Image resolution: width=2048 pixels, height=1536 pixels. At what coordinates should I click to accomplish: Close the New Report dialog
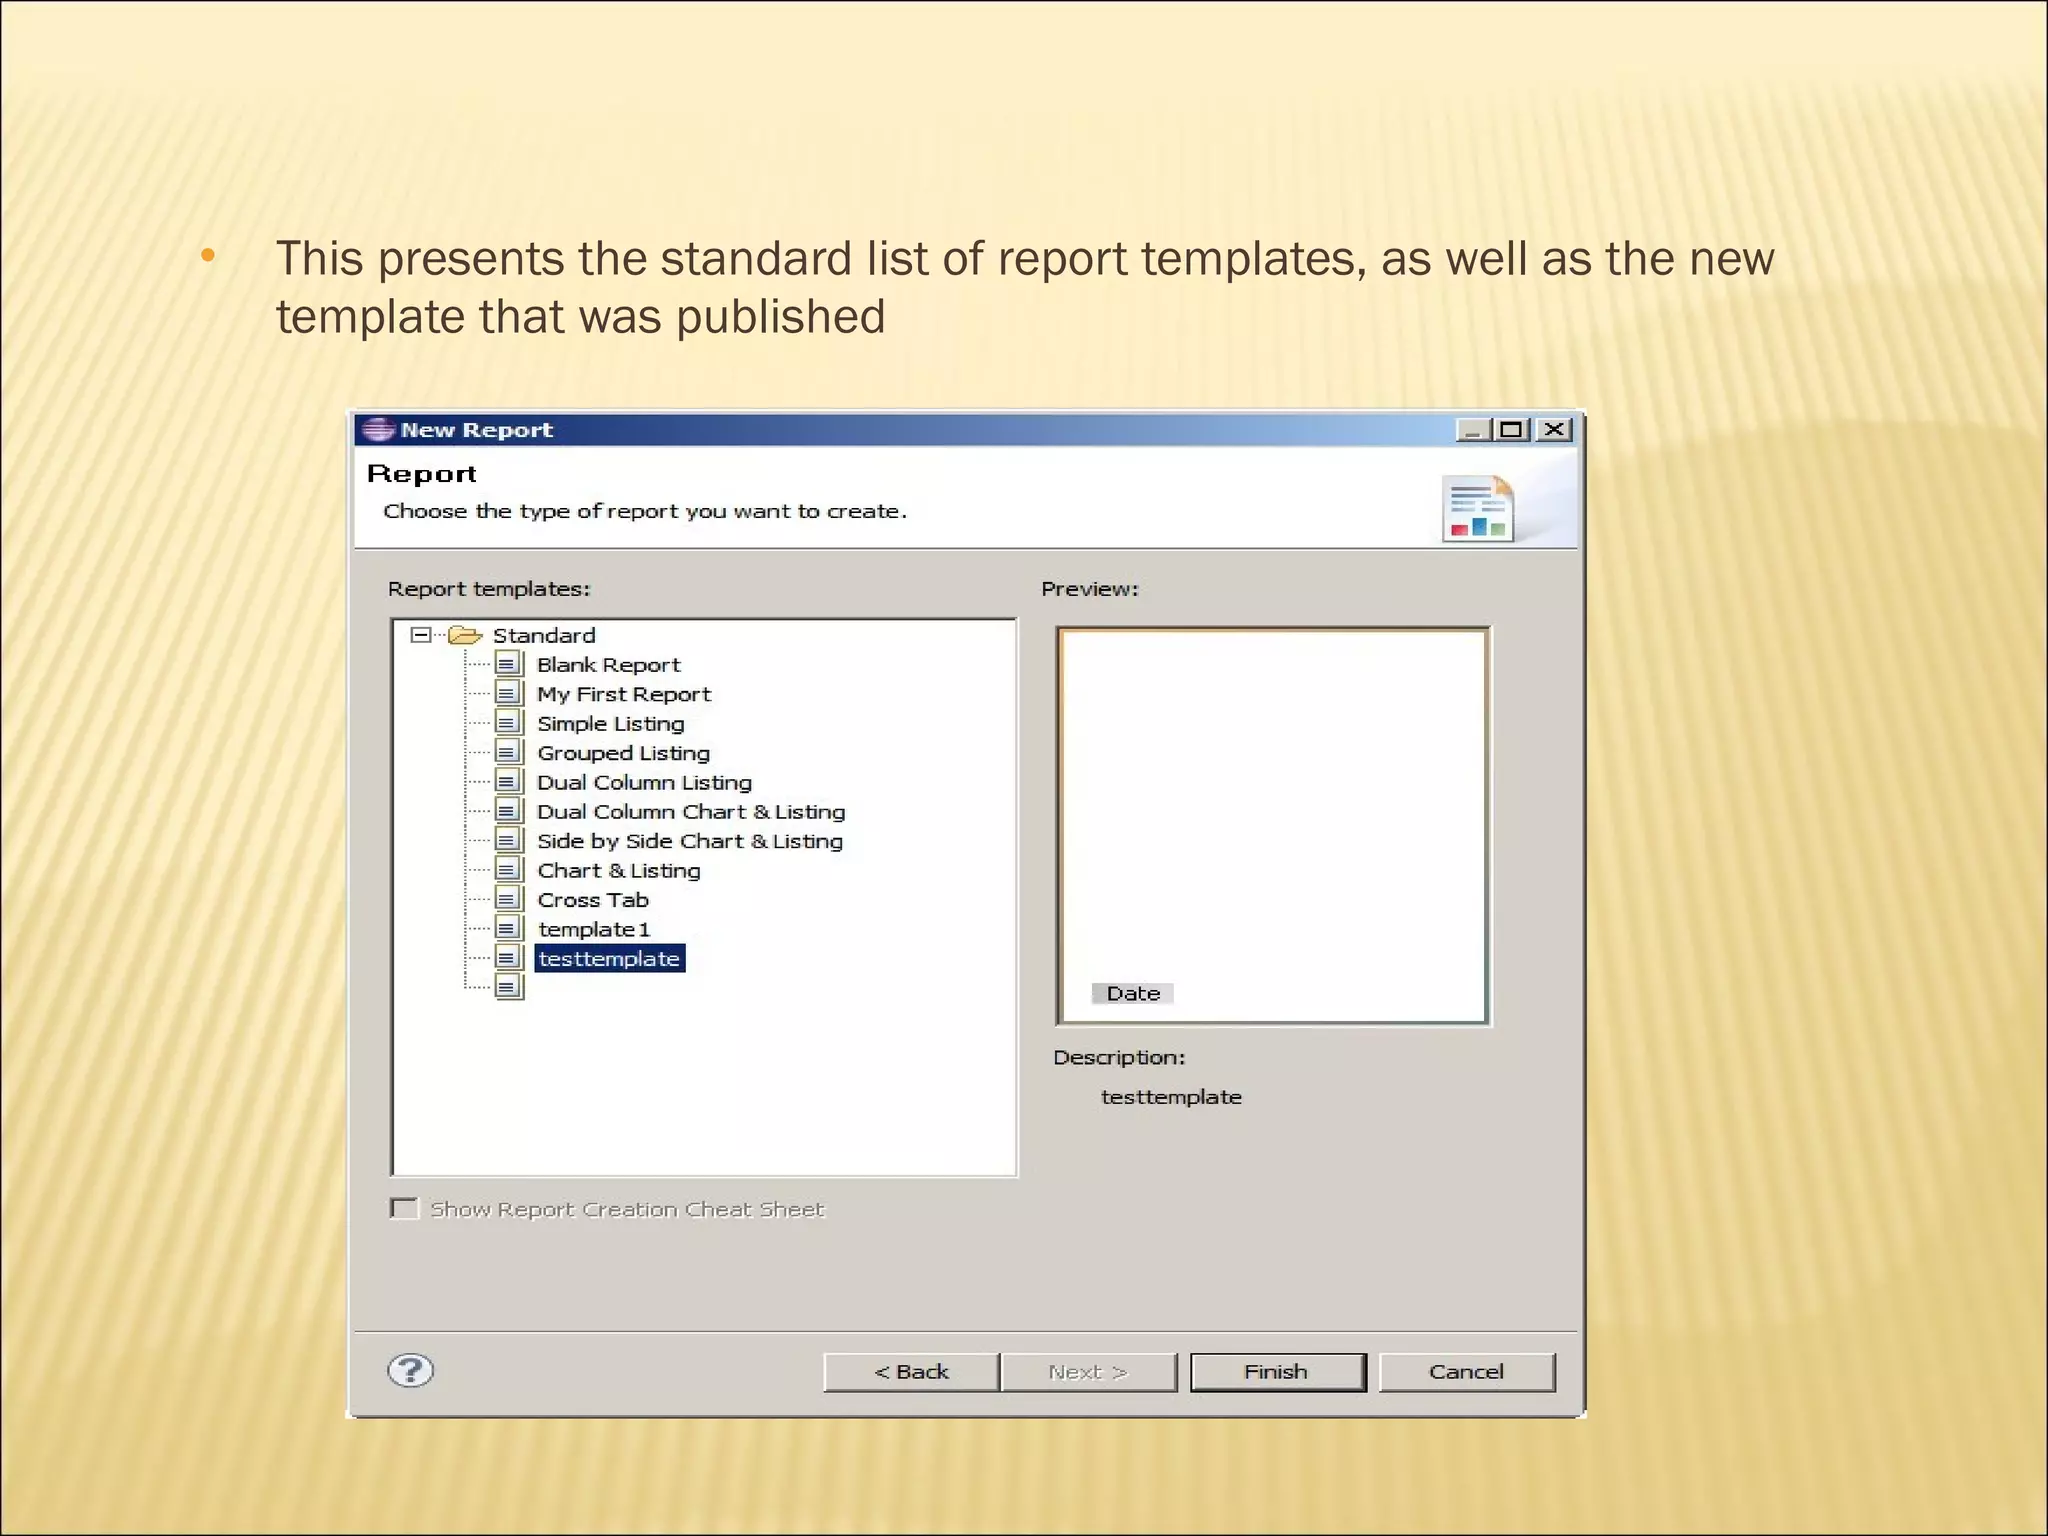(1553, 430)
